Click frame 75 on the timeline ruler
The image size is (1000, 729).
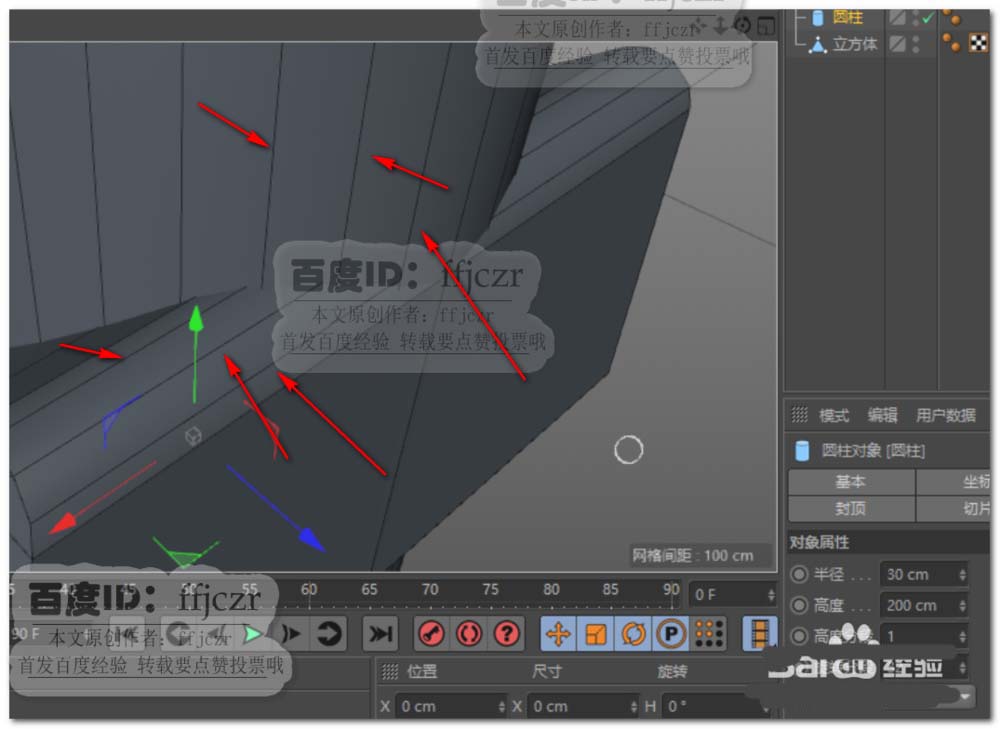(x=490, y=589)
